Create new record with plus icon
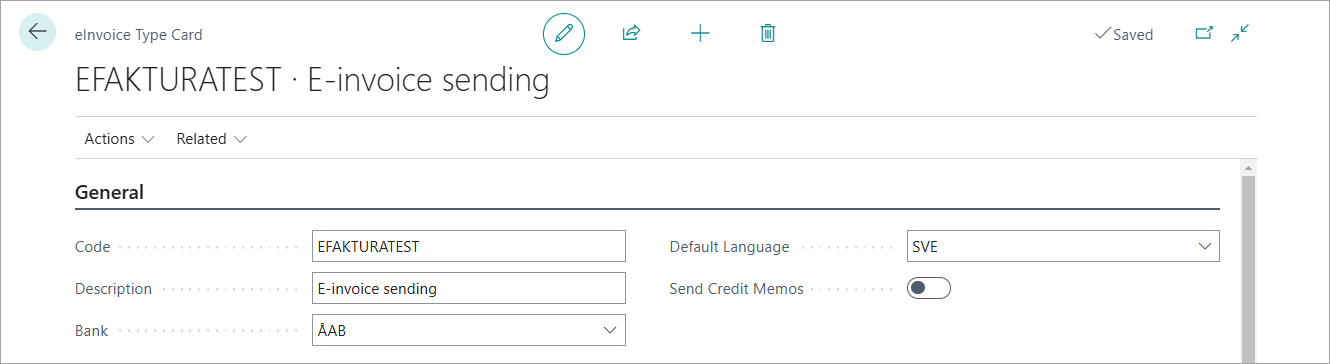 coord(700,34)
